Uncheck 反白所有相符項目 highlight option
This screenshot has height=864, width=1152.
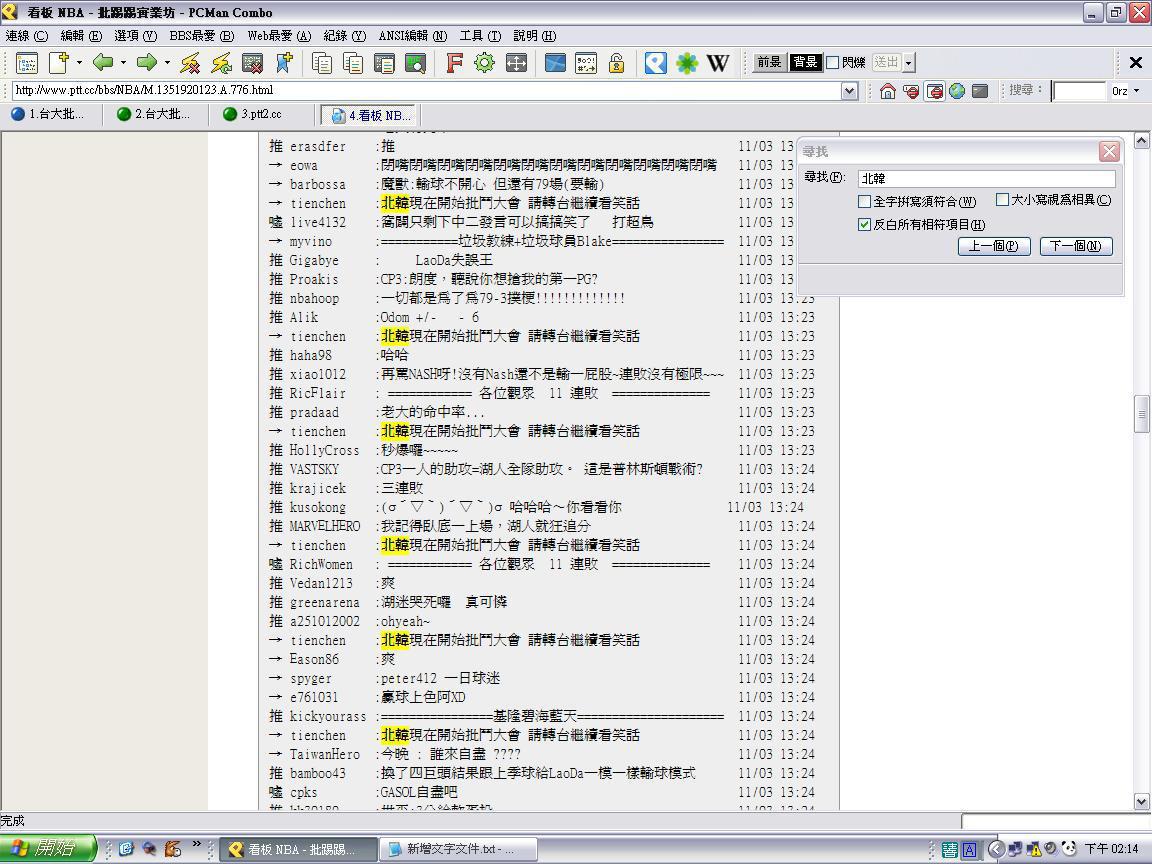pyautogui.click(x=865, y=225)
